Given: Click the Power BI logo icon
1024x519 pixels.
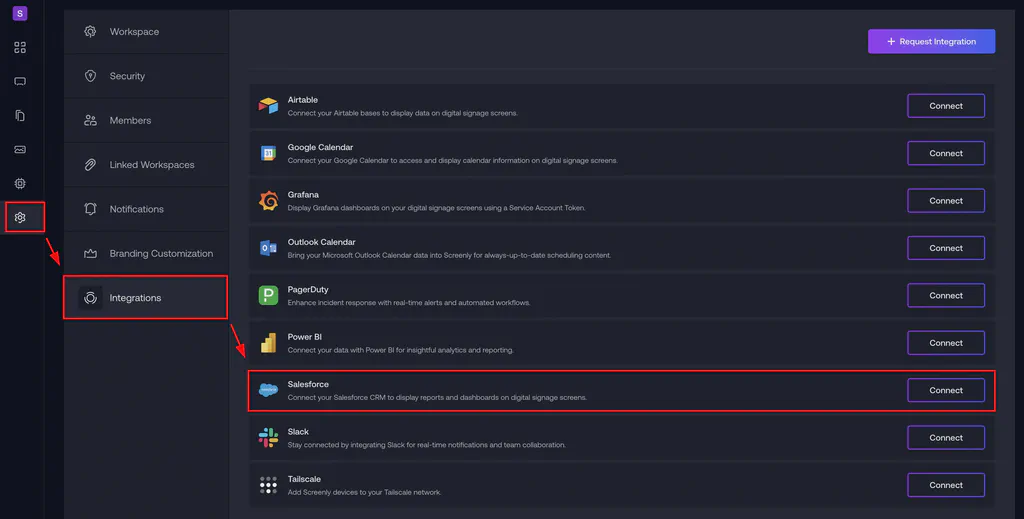Looking at the screenshot, I should click(x=268, y=343).
